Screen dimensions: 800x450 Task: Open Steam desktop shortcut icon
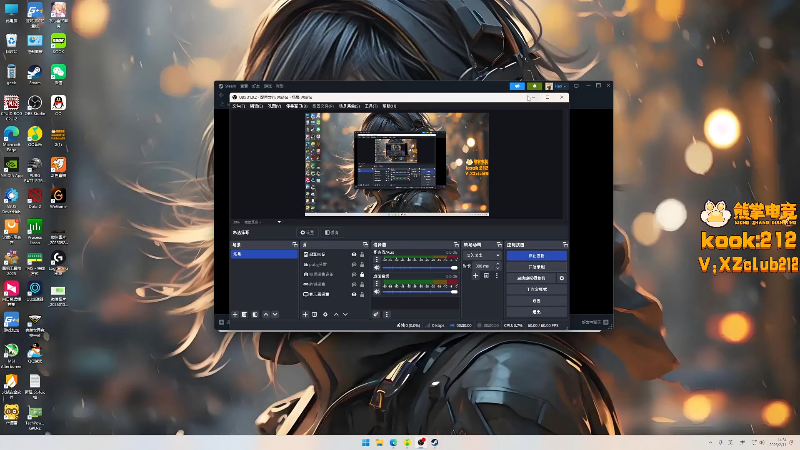click(35, 74)
